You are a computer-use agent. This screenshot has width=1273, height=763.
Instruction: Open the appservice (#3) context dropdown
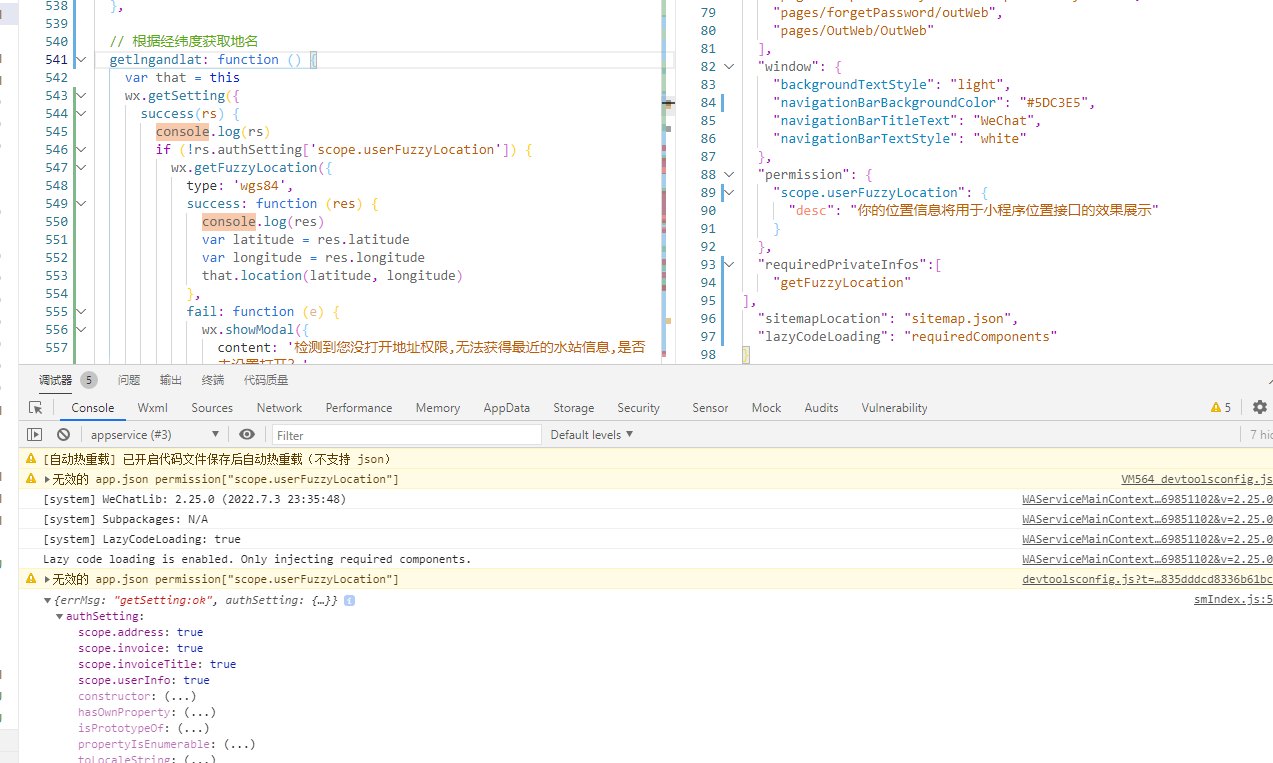tap(154, 435)
